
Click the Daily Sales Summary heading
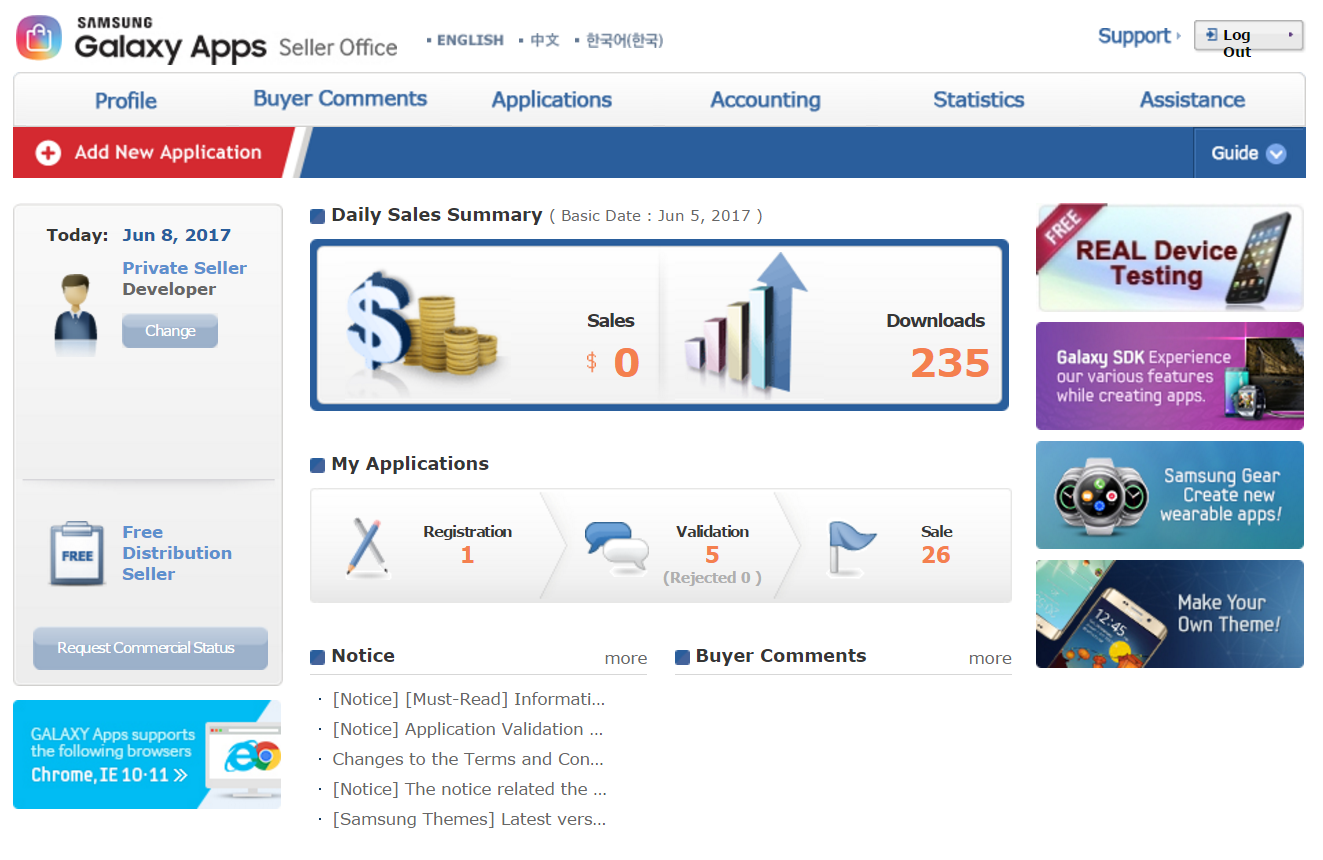coord(437,215)
